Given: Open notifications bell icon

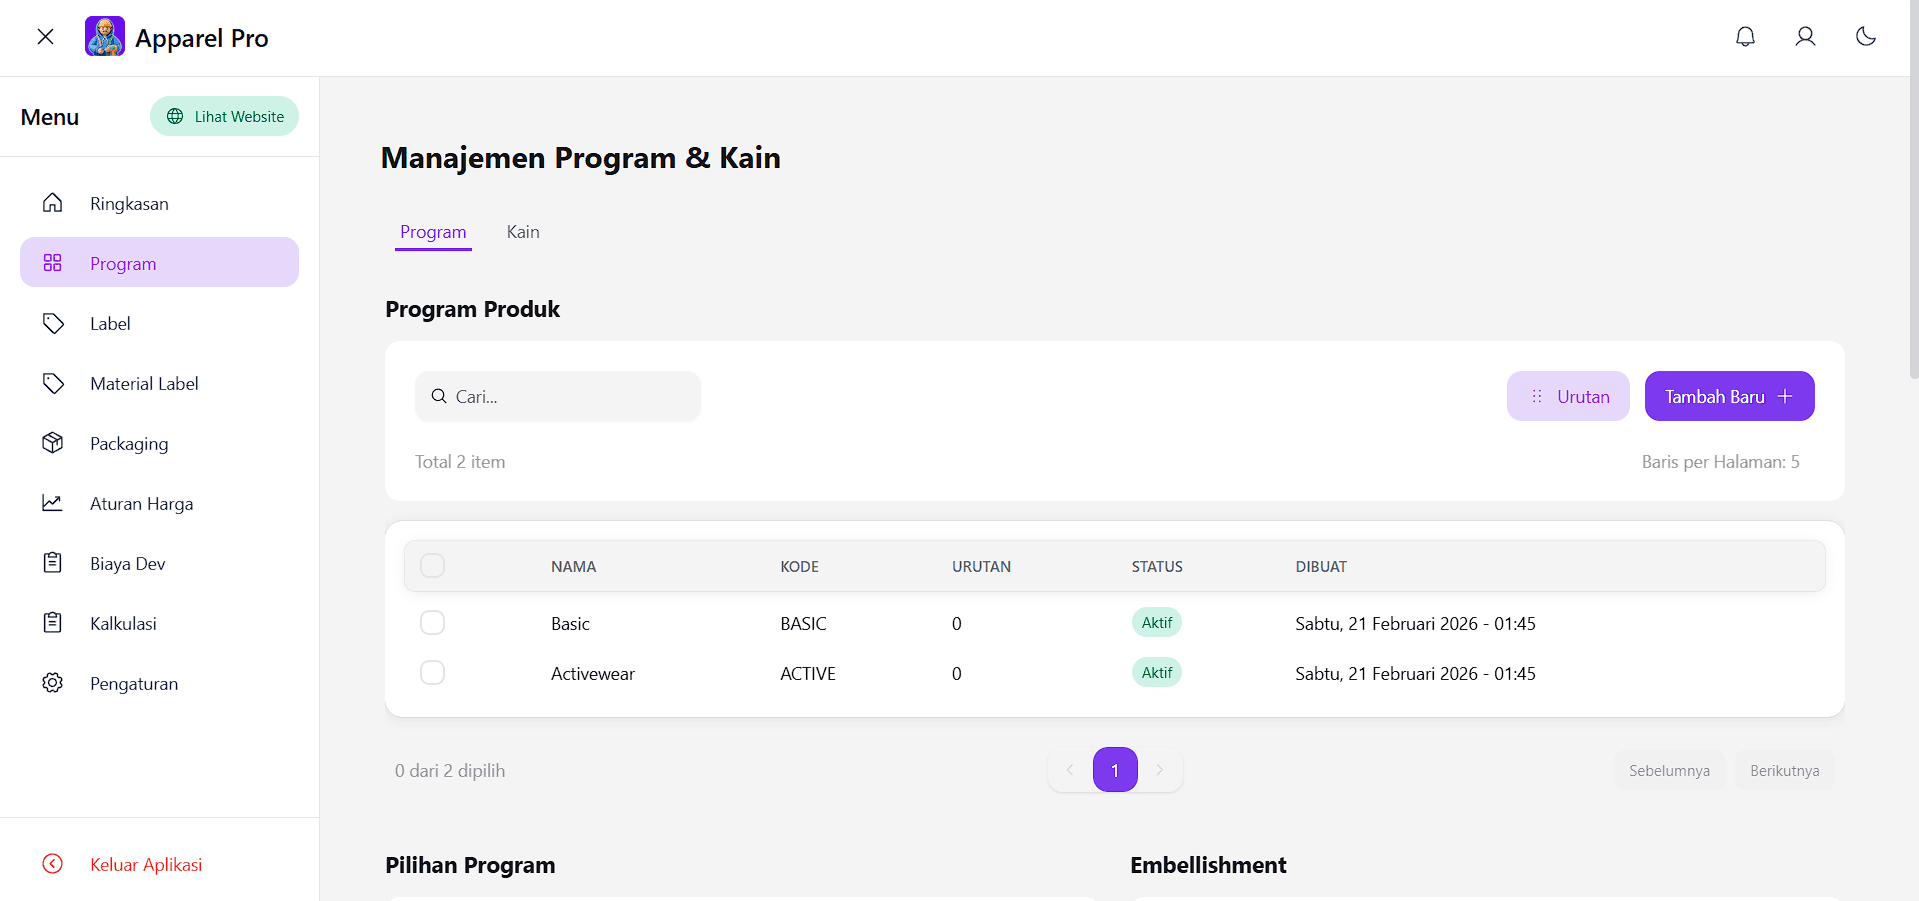Looking at the screenshot, I should [1745, 37].
